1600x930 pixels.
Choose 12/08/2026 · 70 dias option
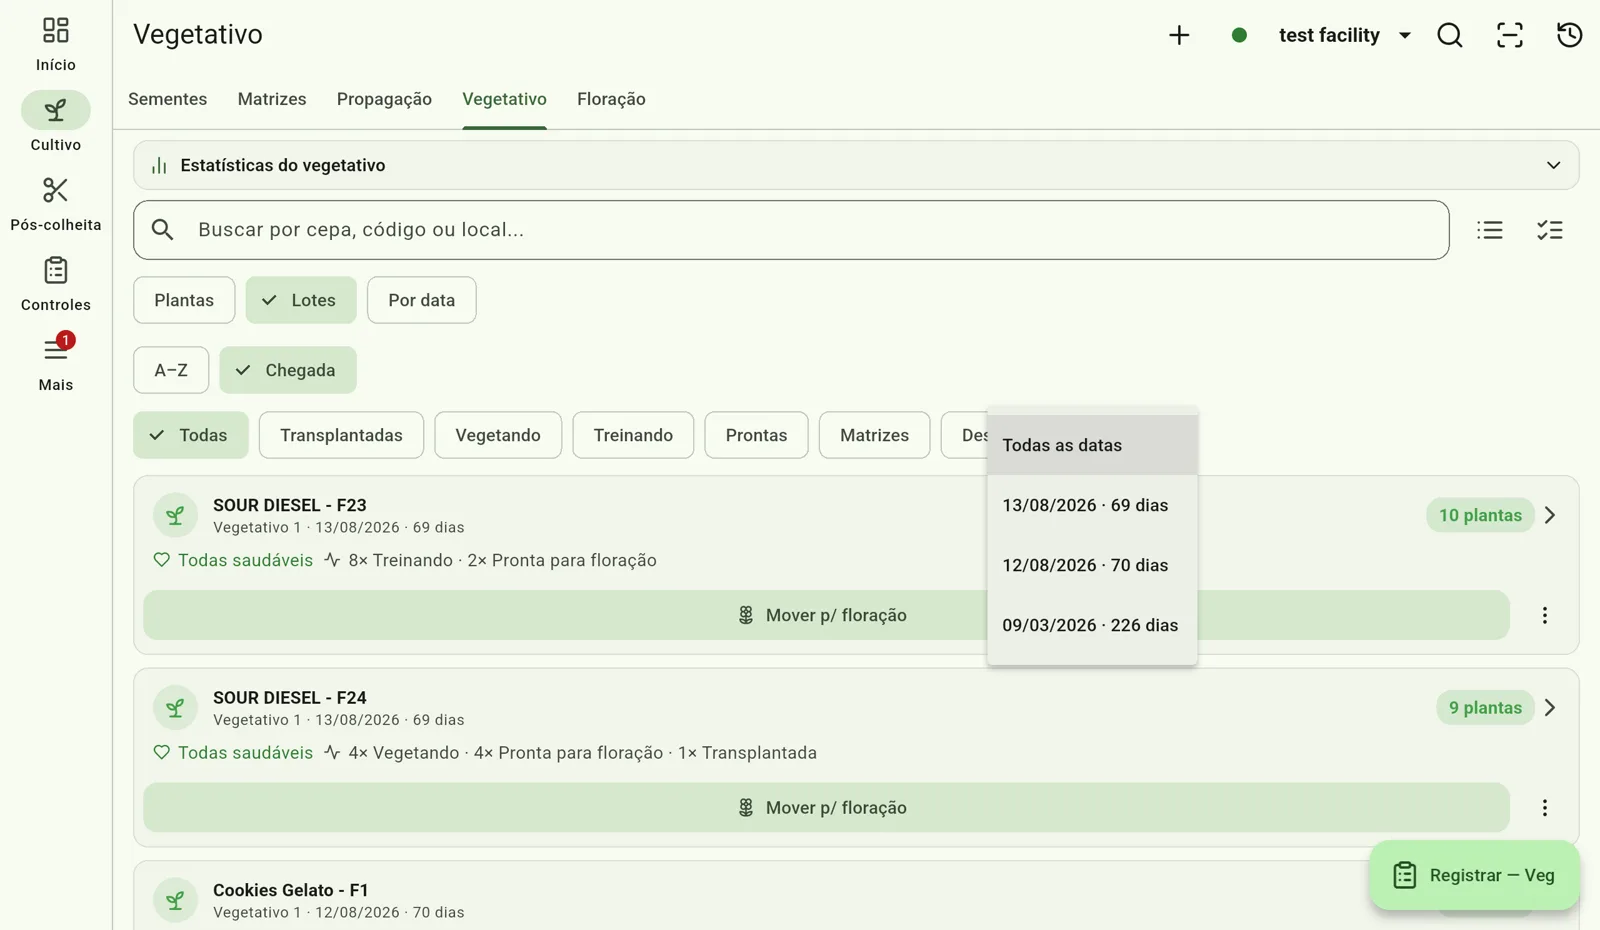(x=1092, y=565)
